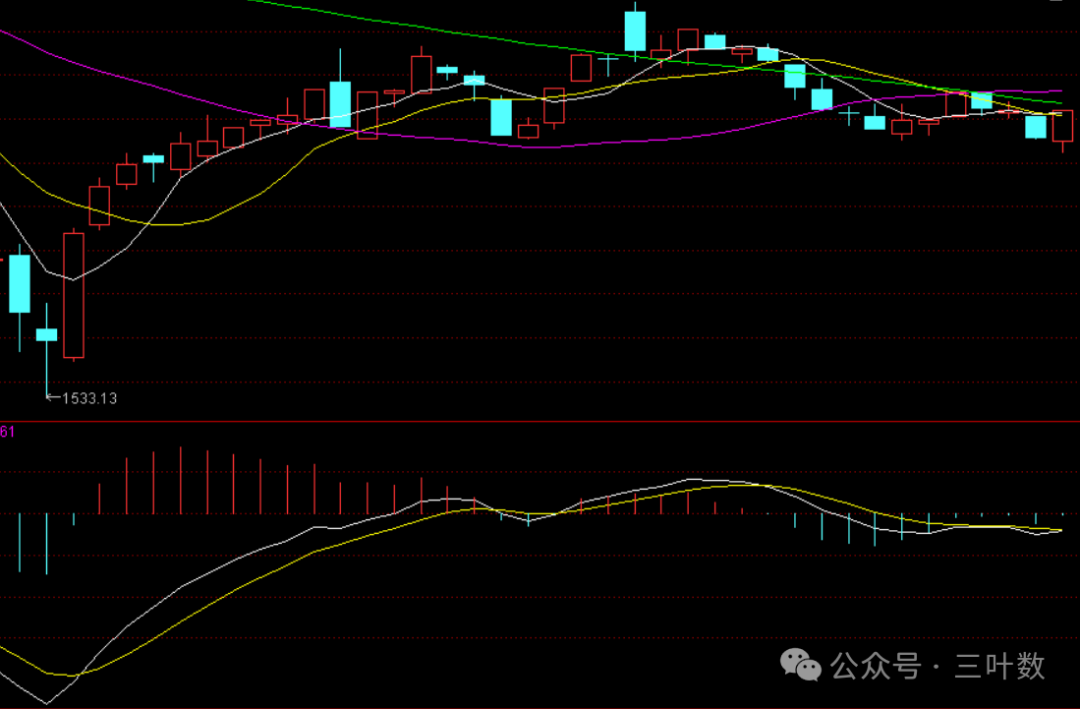
Task: Select the tallest hollow red candlestick
Action: (74, 295)
